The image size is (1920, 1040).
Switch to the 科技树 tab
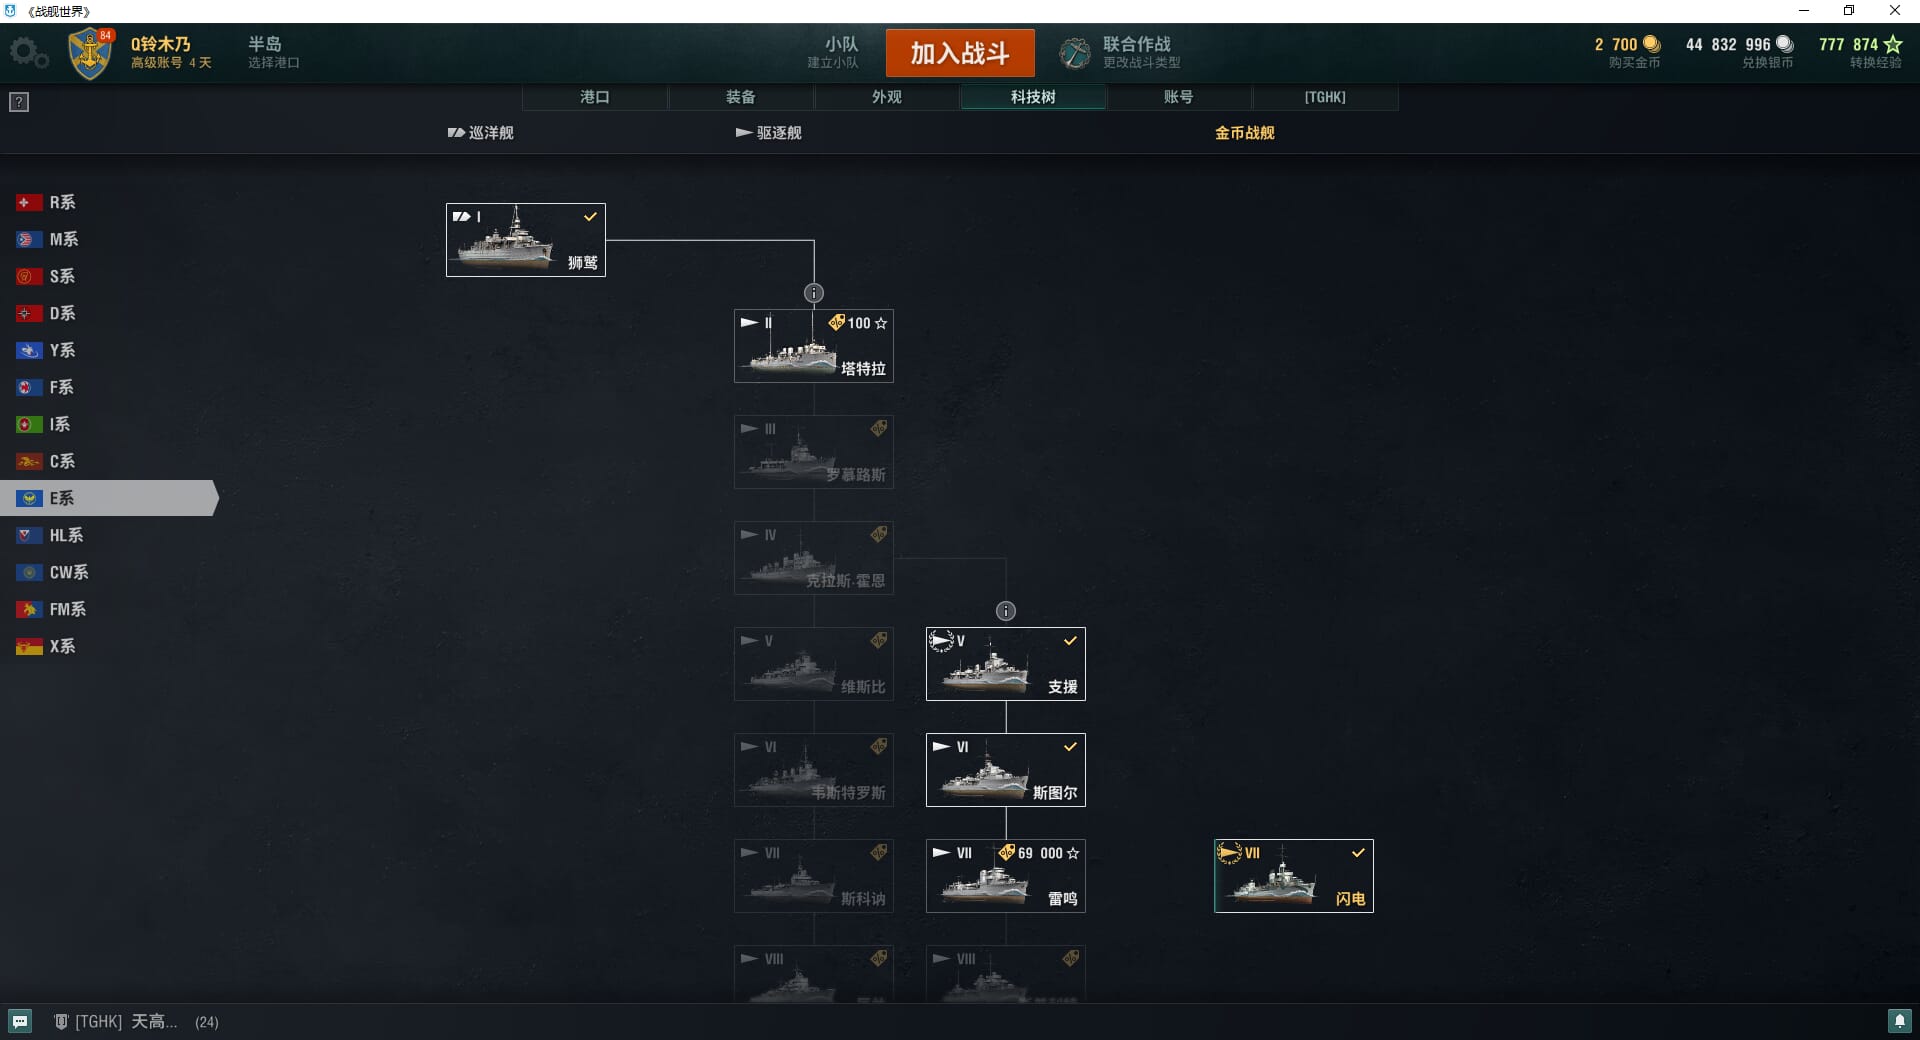pos(1033,97)
